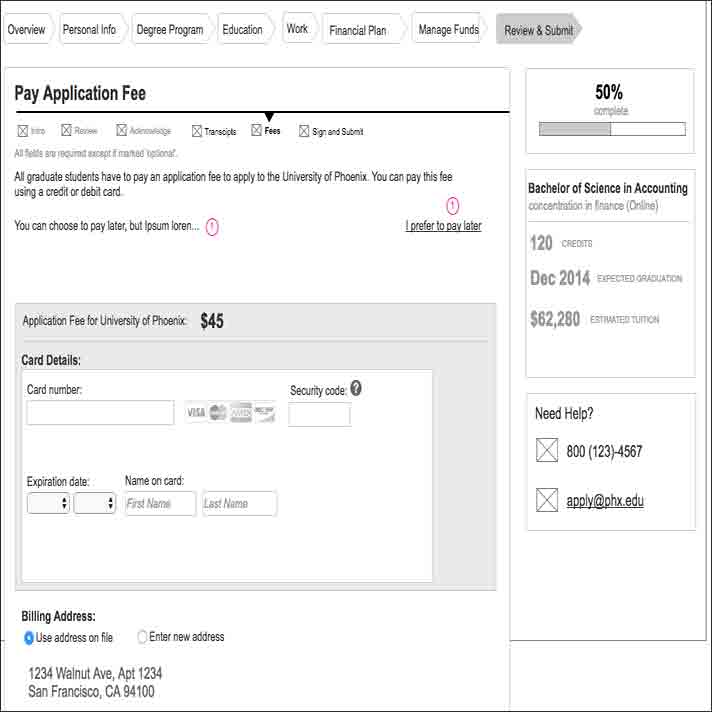Click the Last Name on card field

pyautogui.click(x=239, y=503)
